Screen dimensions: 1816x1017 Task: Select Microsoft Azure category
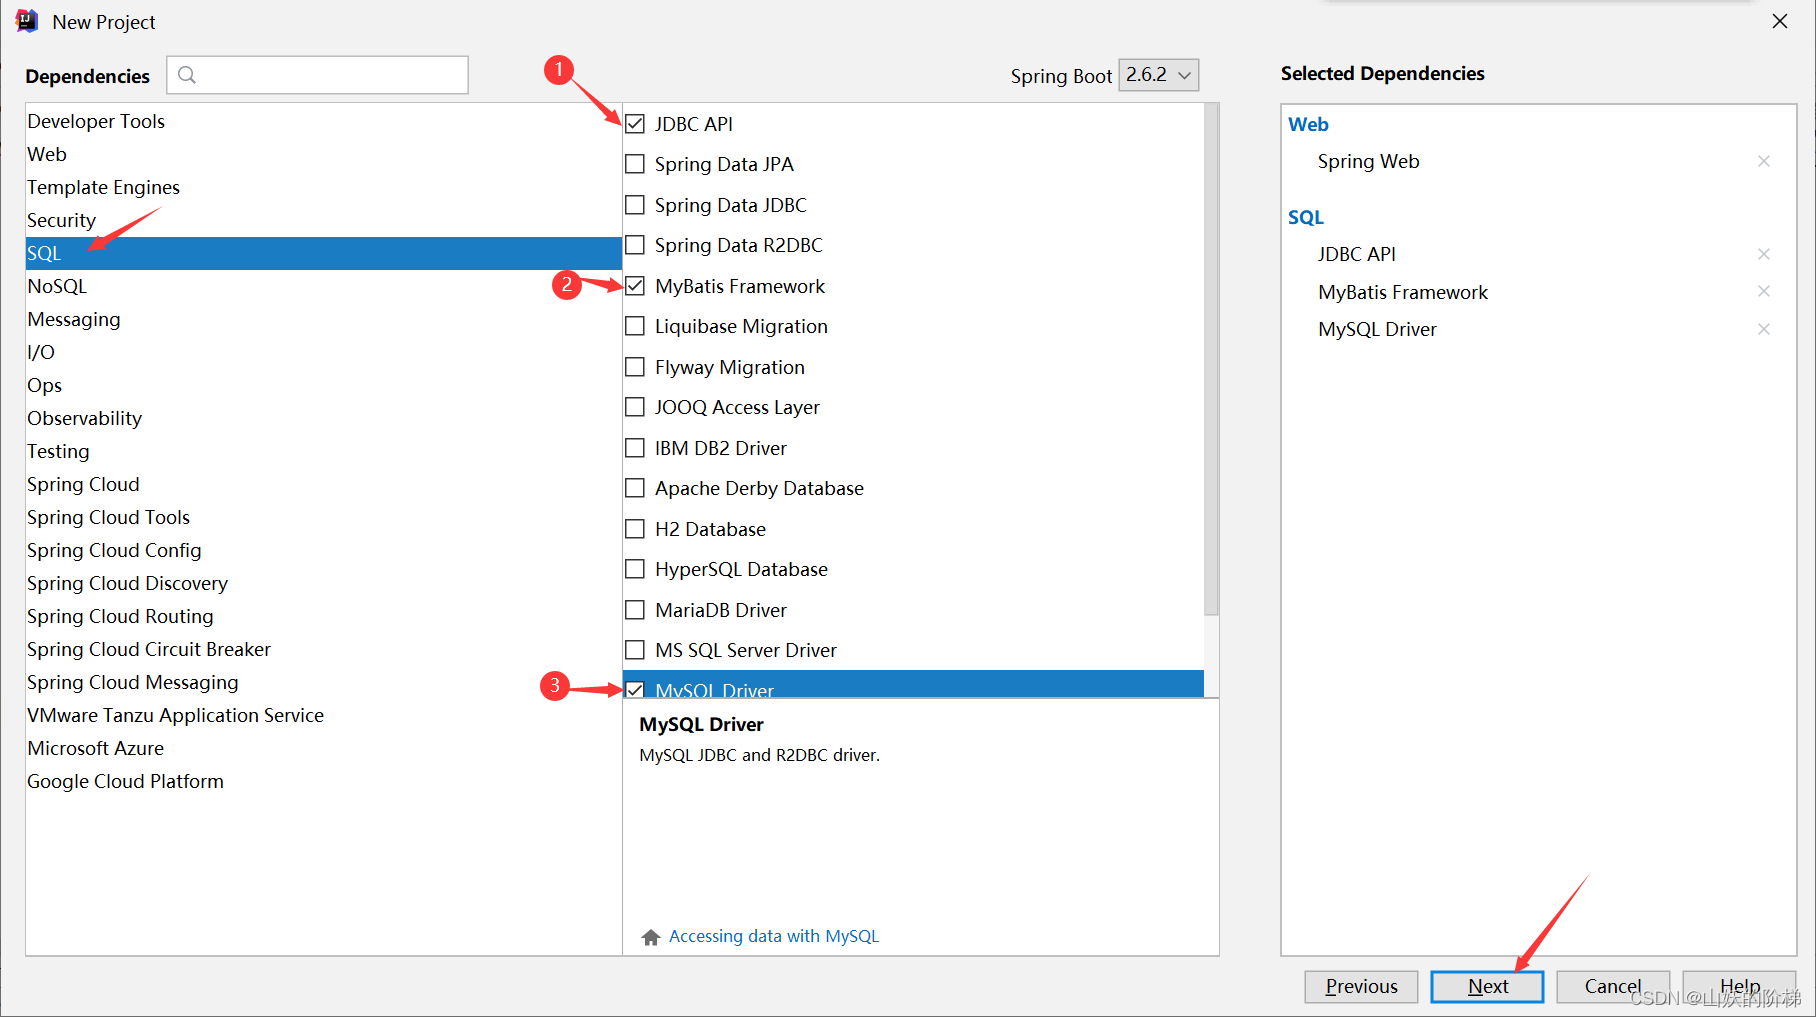coord(323,748)
